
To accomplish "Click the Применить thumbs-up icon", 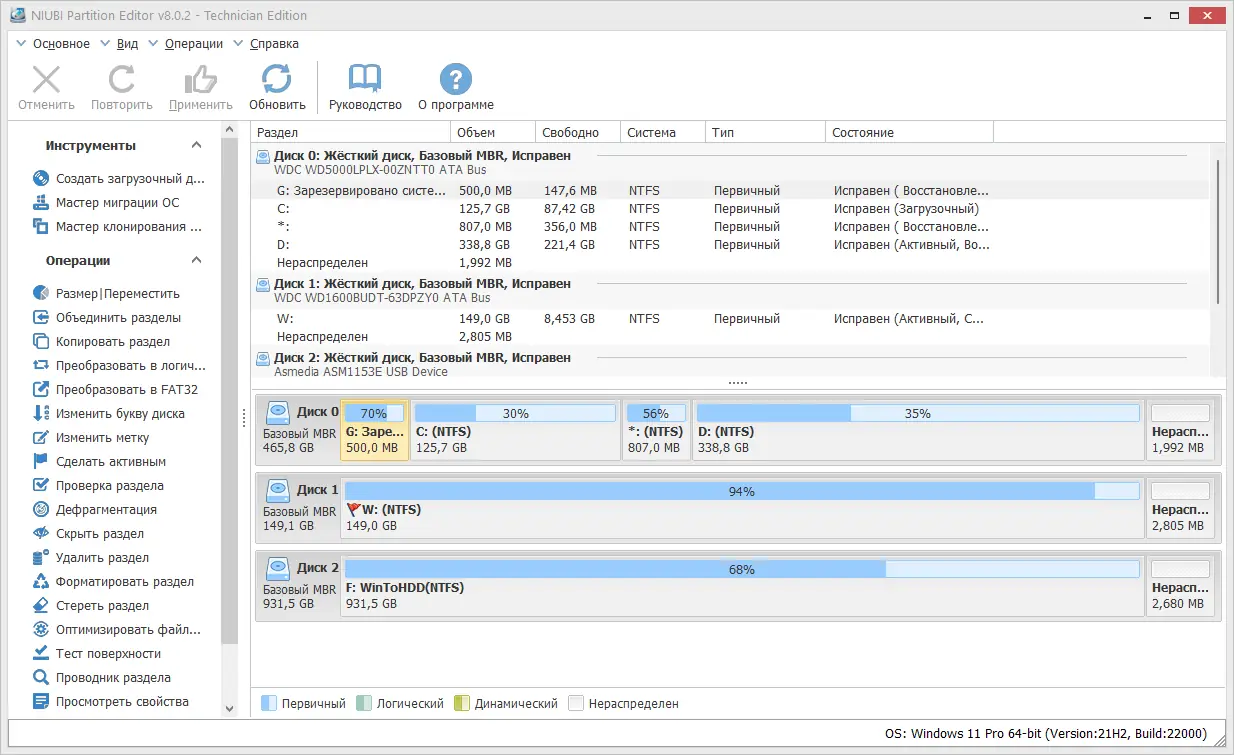I will [x=200, y=80].
